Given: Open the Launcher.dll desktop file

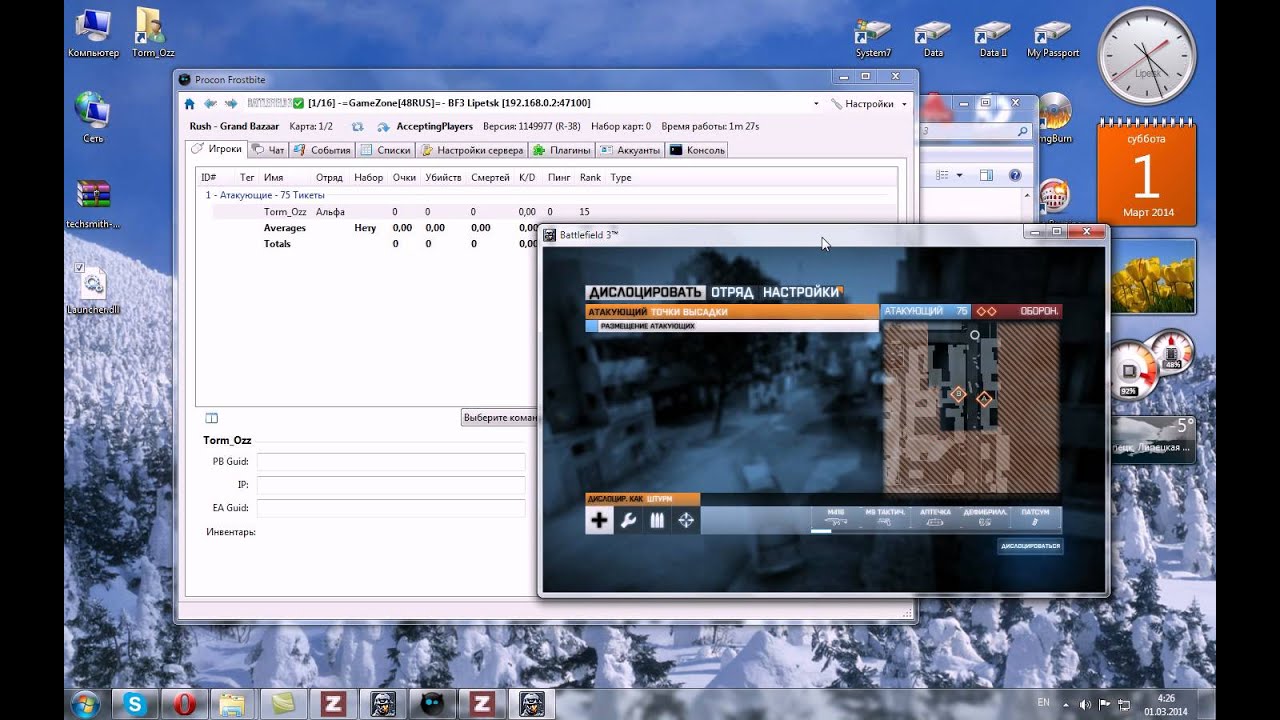Looking at the screenshot, I should [x=93, y=289].
